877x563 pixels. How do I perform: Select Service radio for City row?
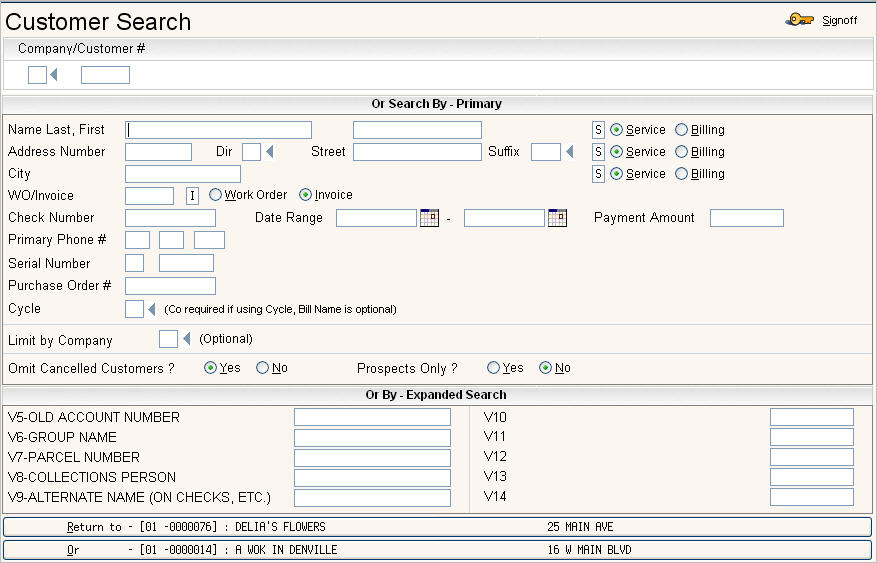tap(616, 174)
